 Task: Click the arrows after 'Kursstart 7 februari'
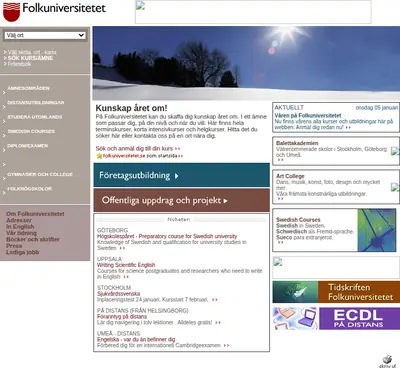215,300
